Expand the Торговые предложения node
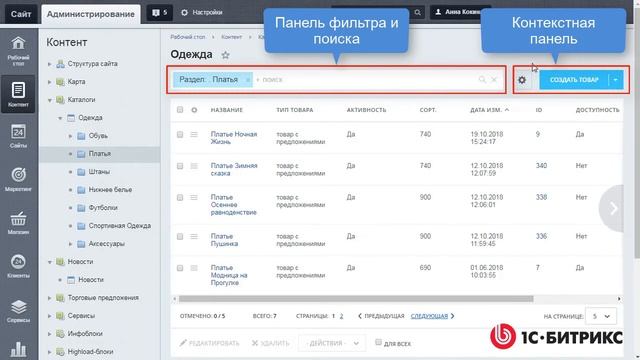This screenshot has height=360, width=640. [50, 298]
